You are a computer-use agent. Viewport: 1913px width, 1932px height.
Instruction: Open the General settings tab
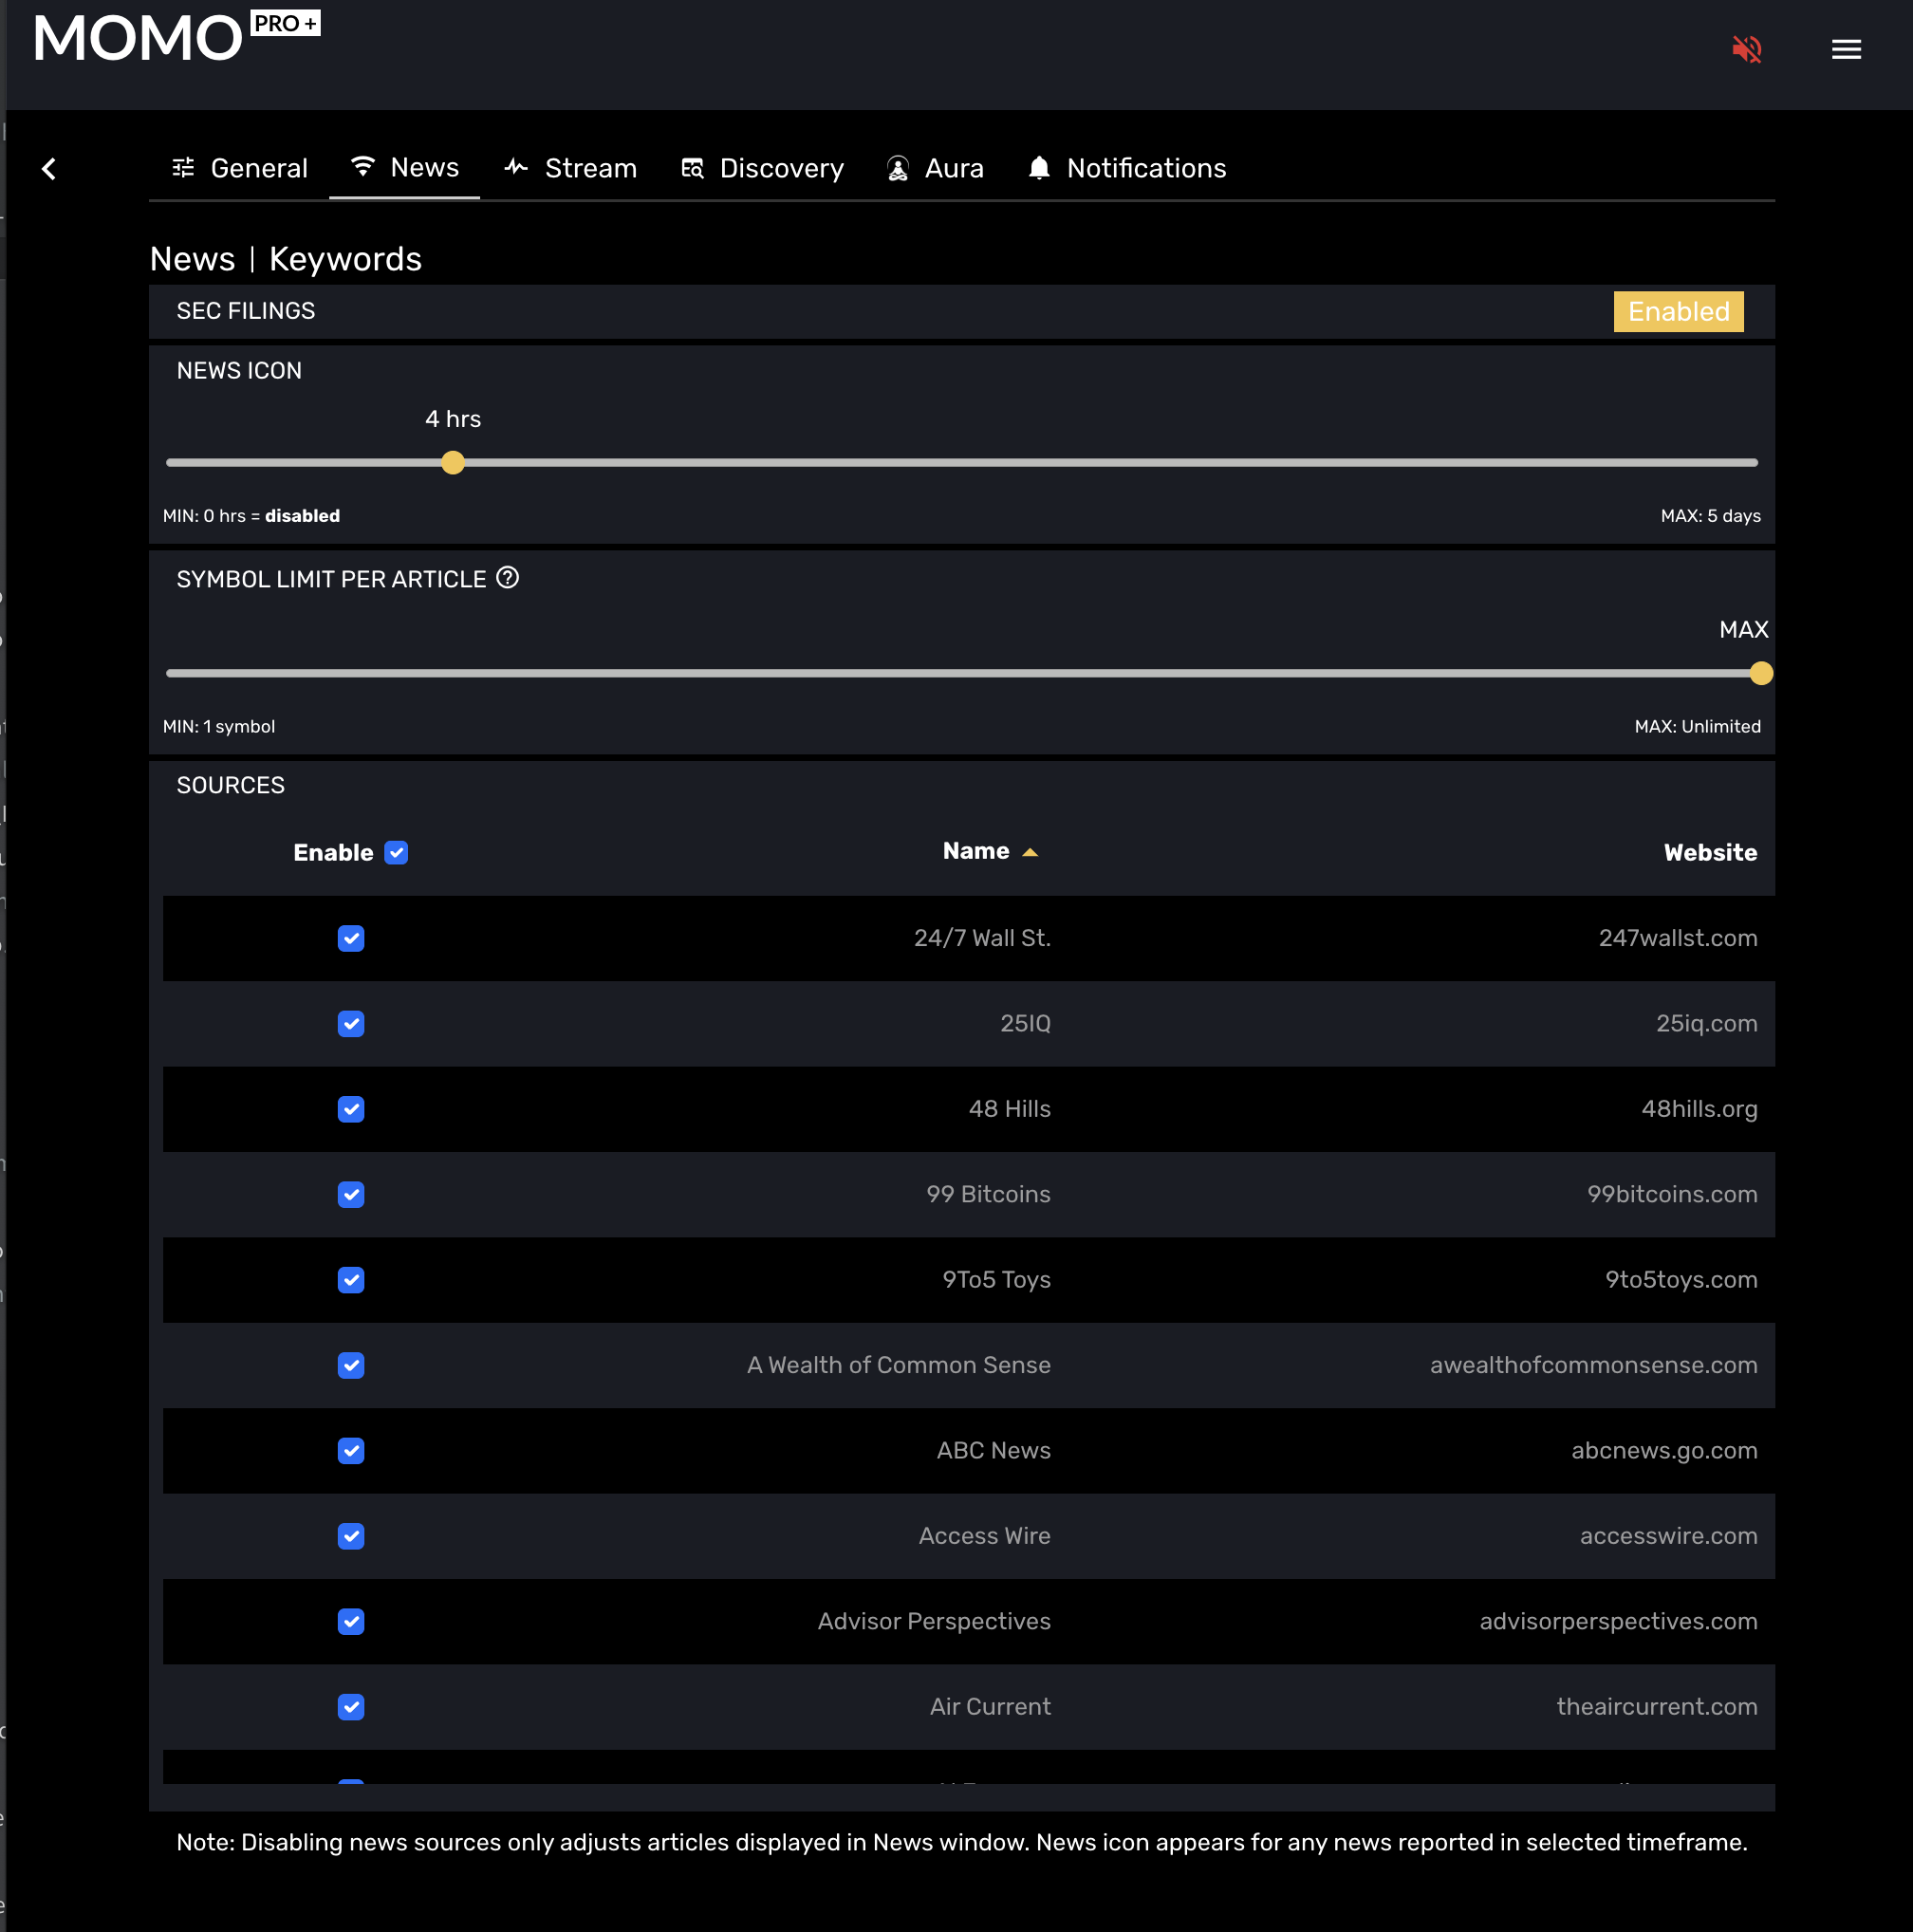tap(239, 168)
